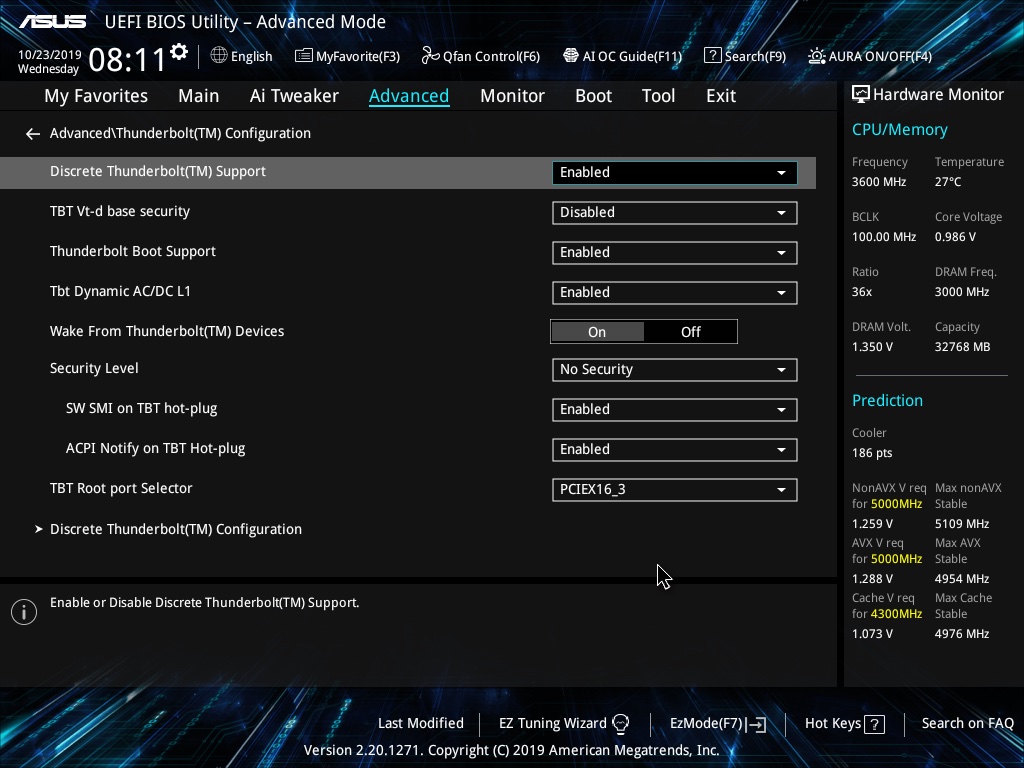Select Tbt Dynamic AC/DC L1 label
This screenshot has height=768, width=1024.
pyautogui.click(x=120, y=291)
